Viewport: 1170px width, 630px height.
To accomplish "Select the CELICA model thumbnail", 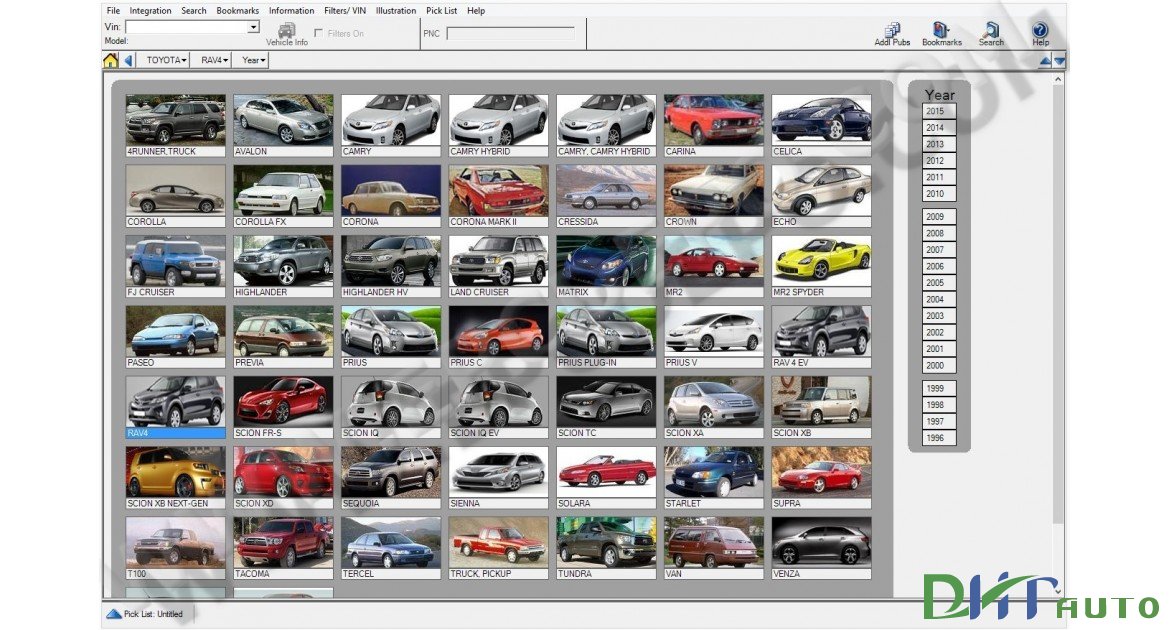I will 821,125.
